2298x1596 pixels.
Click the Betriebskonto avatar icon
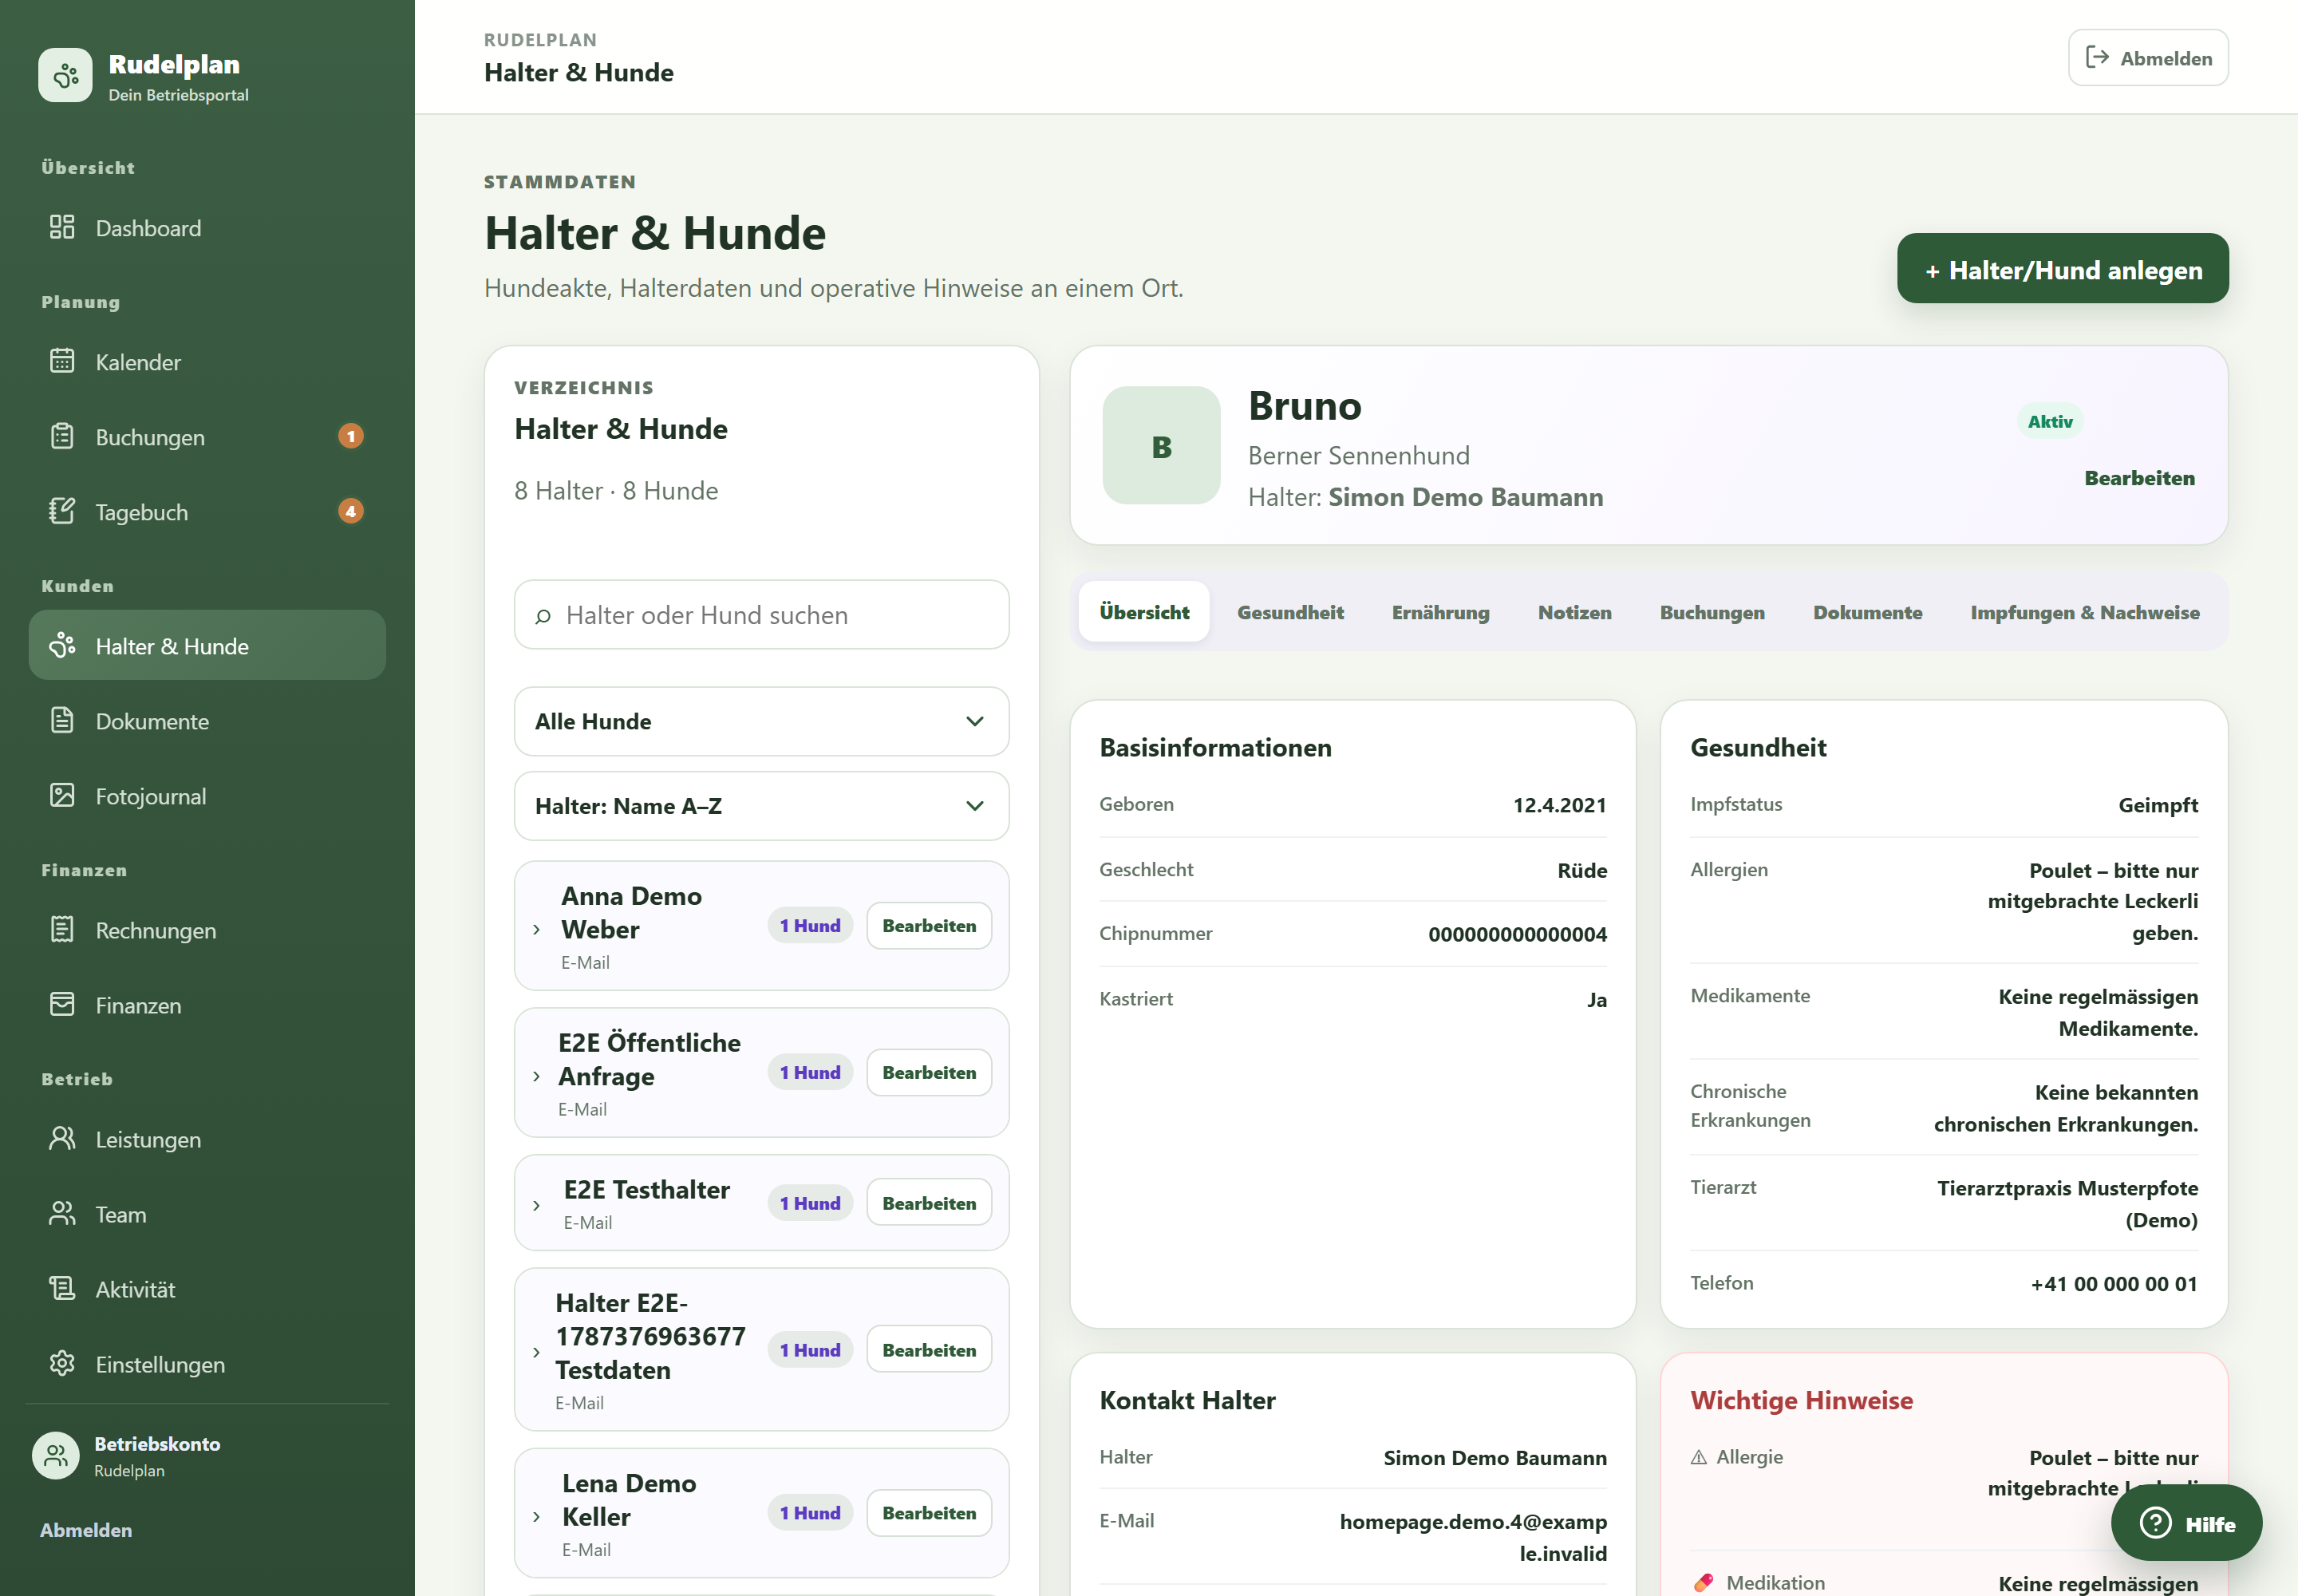click(56, 1455)
